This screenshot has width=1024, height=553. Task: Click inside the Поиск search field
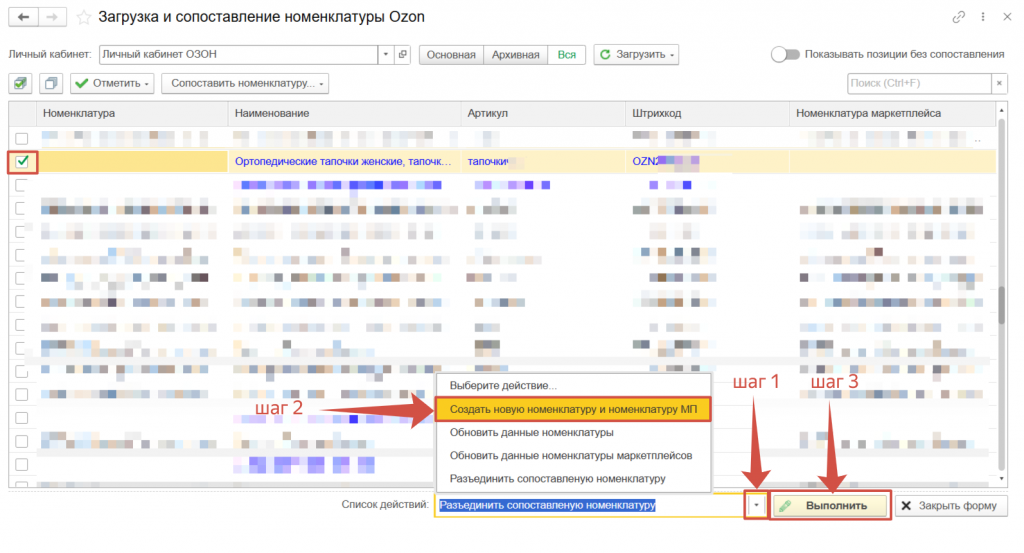tap(917, 83)
